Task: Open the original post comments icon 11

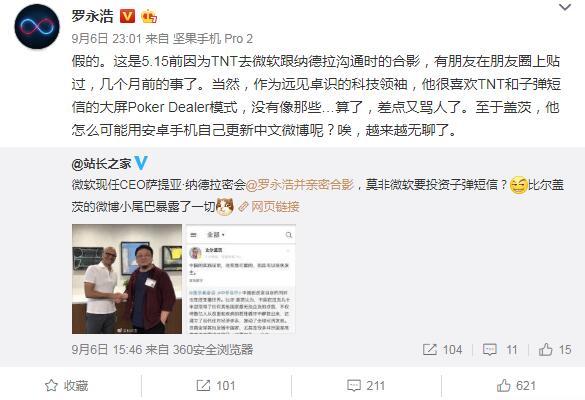Action: [x=500, y=350]
